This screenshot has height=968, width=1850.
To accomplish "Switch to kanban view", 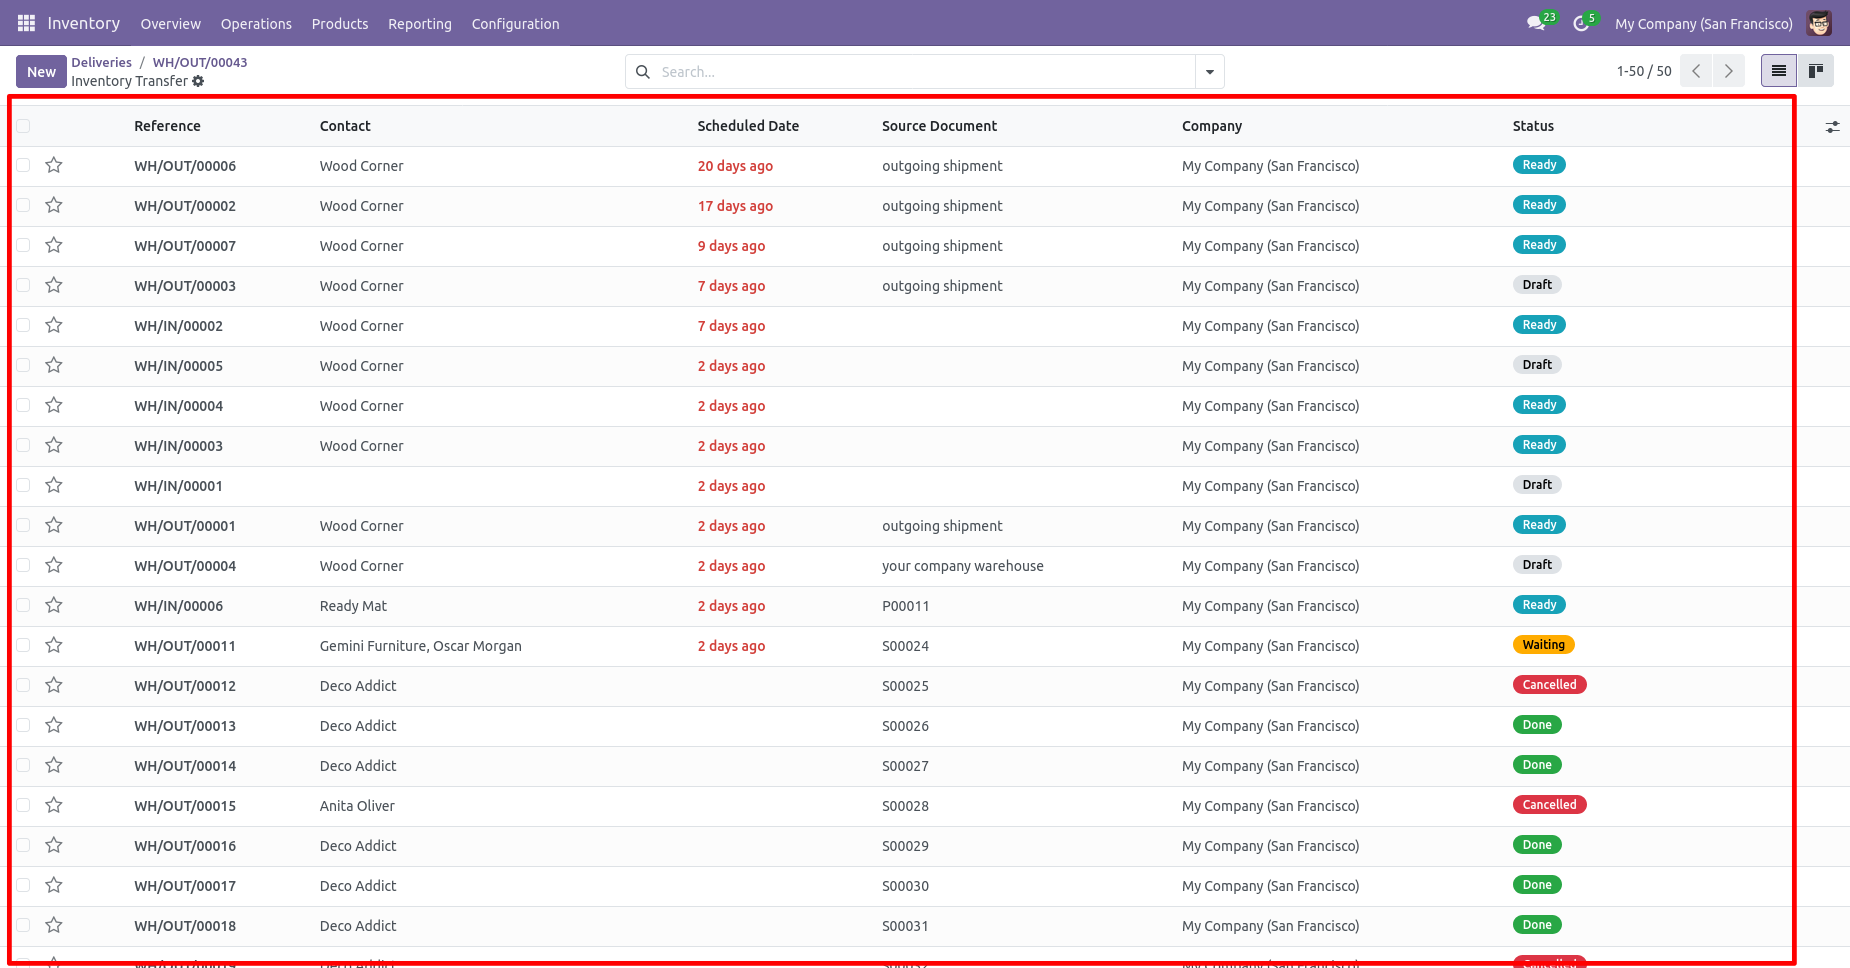I will (1816, 71).
